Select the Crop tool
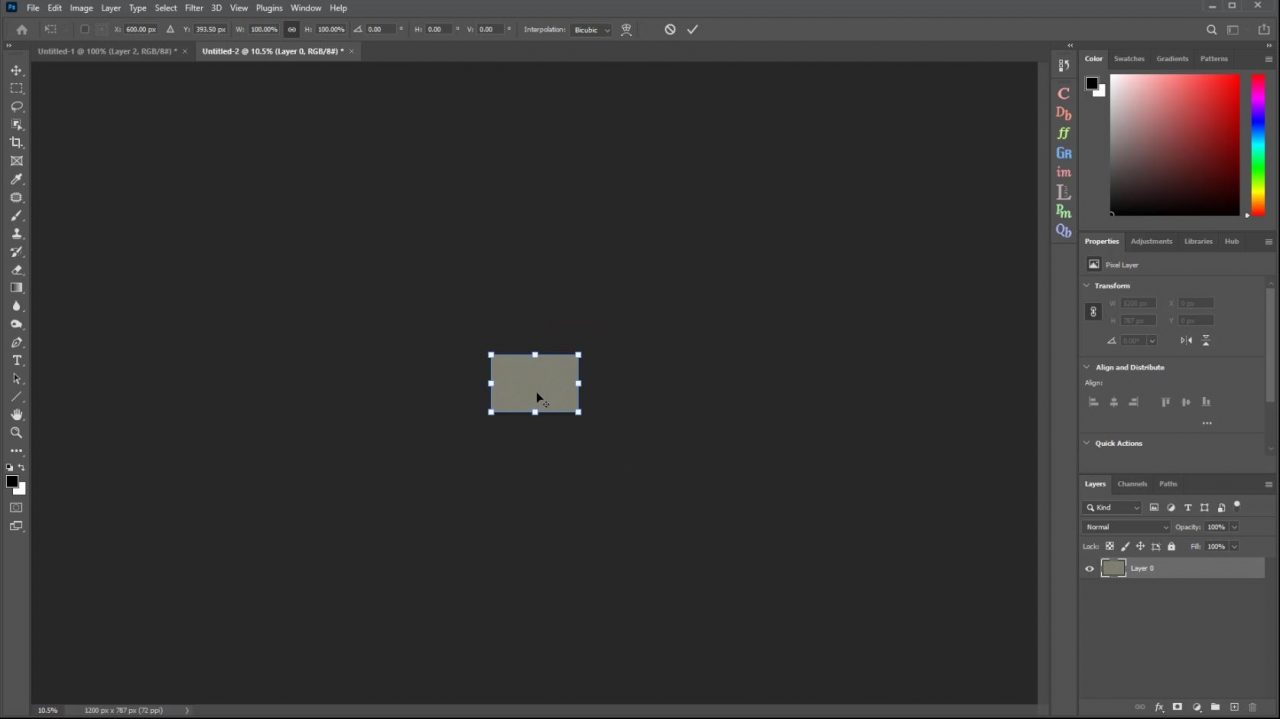Image resolution: width=1280 pixels, height=719 pixels. point(16,143)
